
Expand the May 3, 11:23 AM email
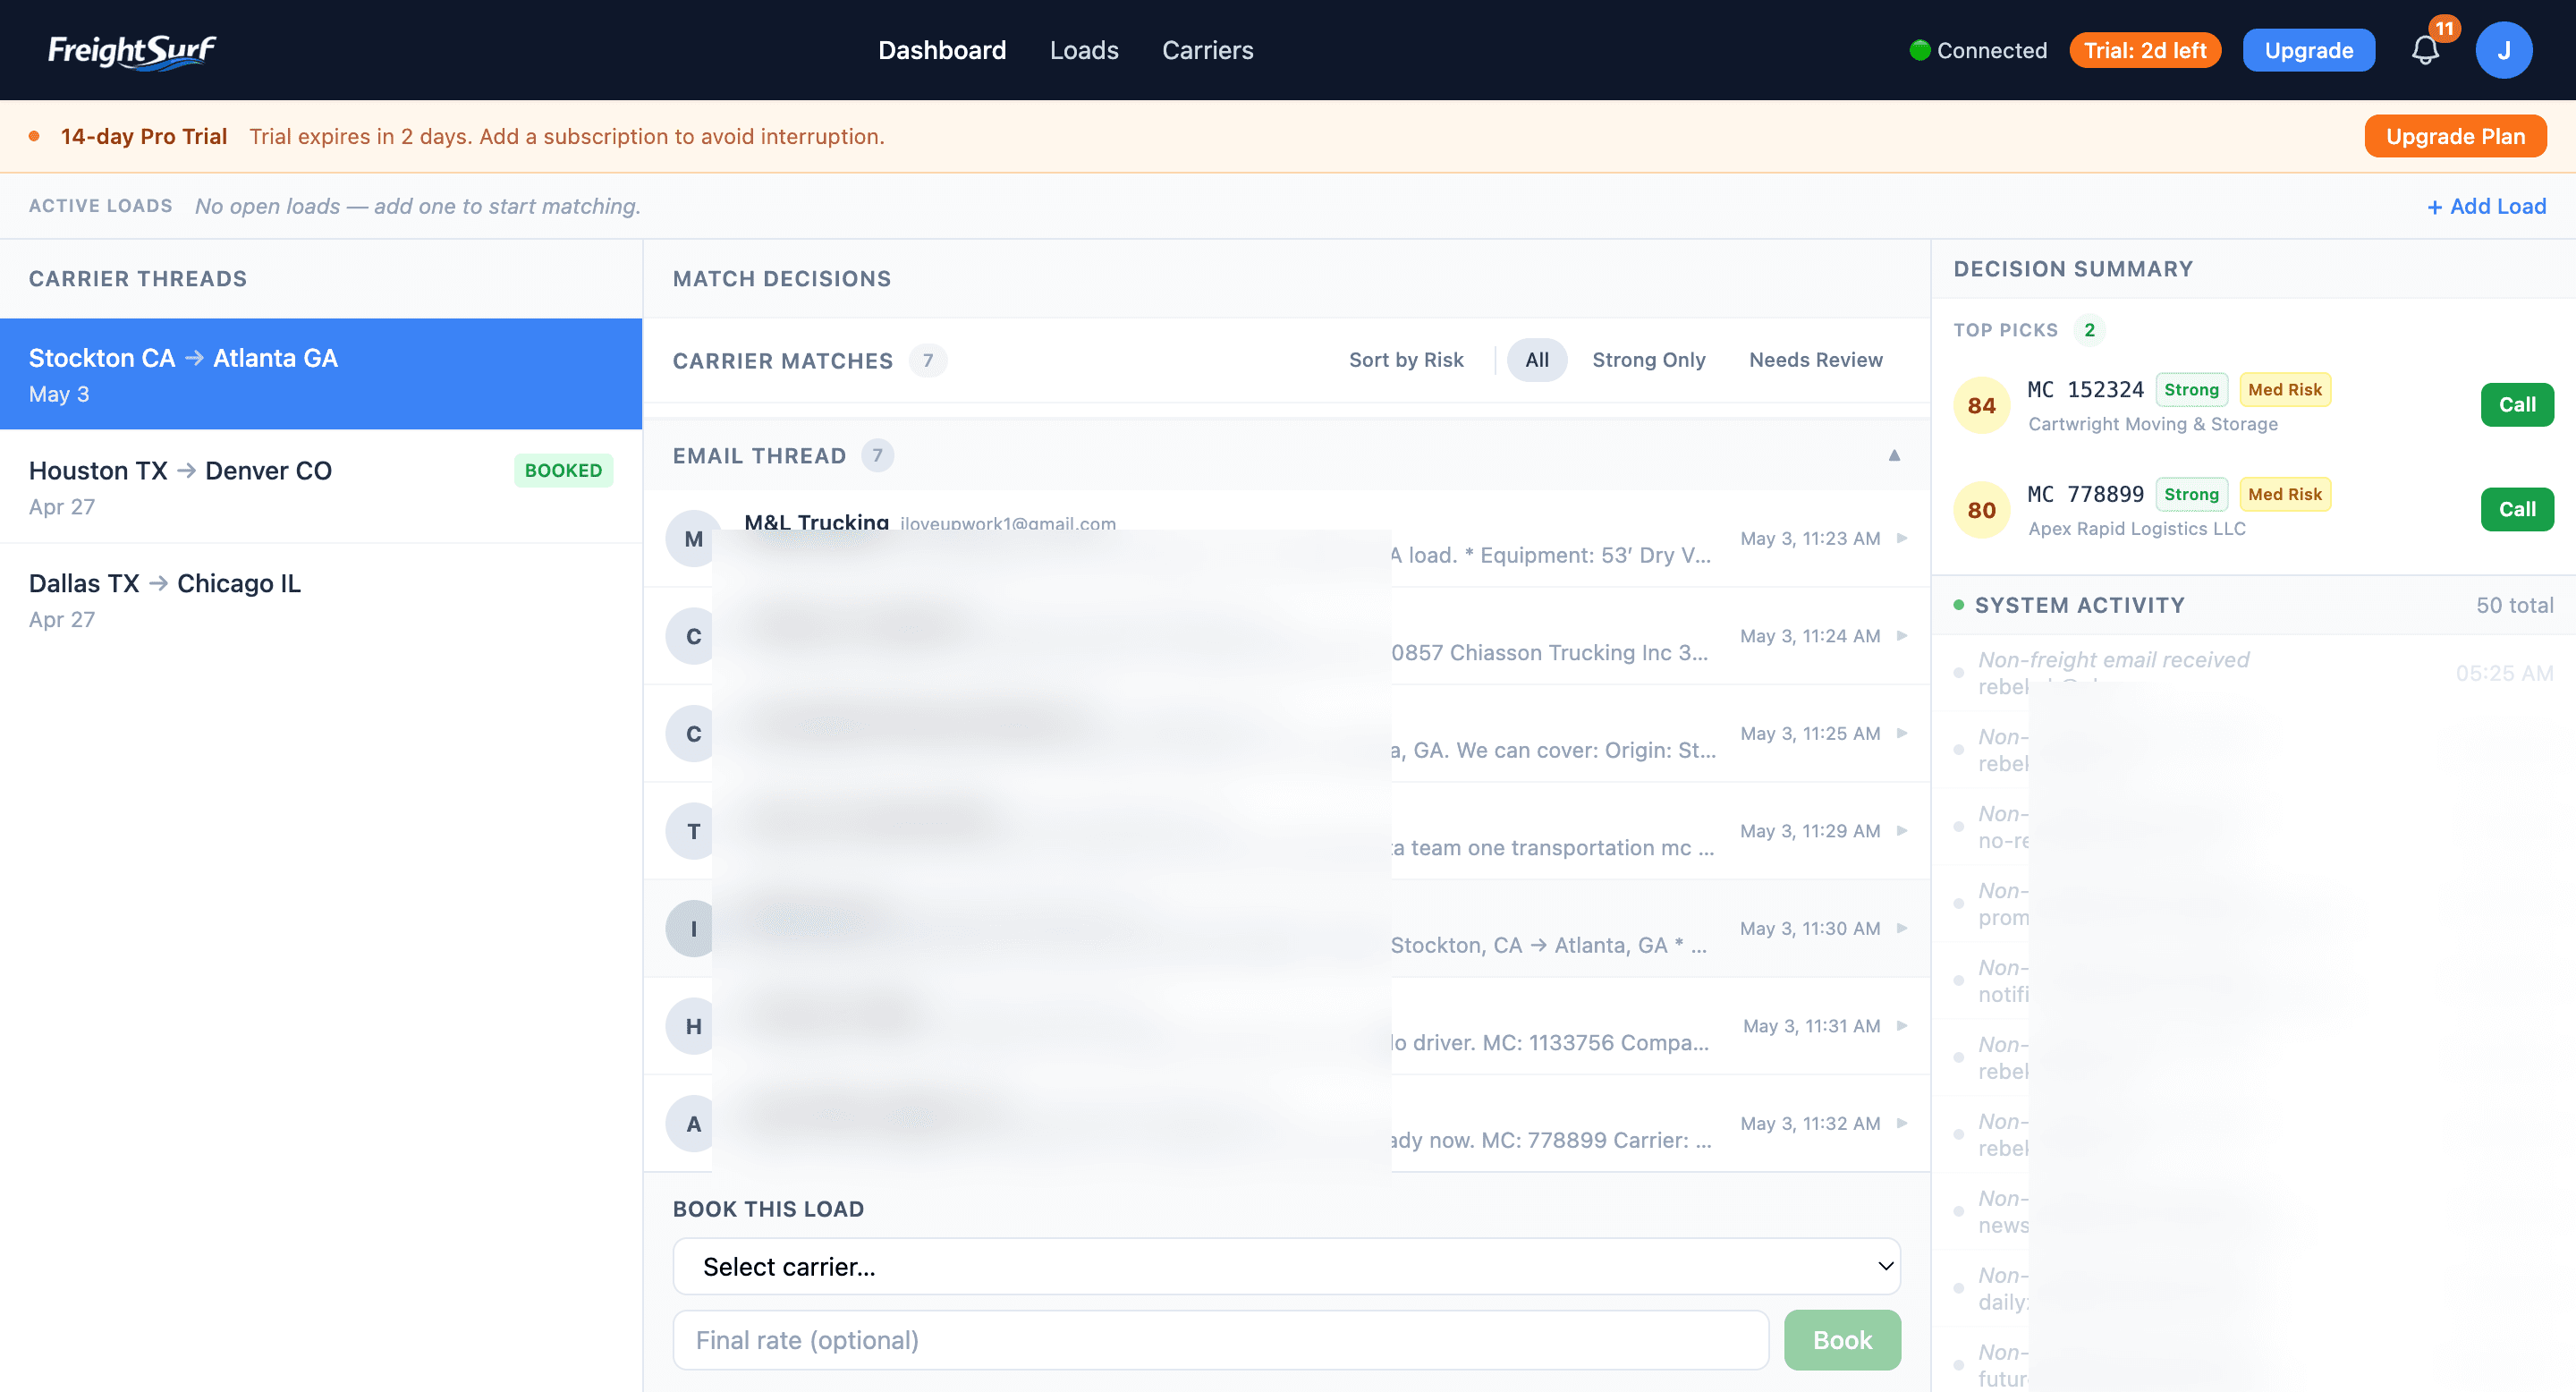1902,538
